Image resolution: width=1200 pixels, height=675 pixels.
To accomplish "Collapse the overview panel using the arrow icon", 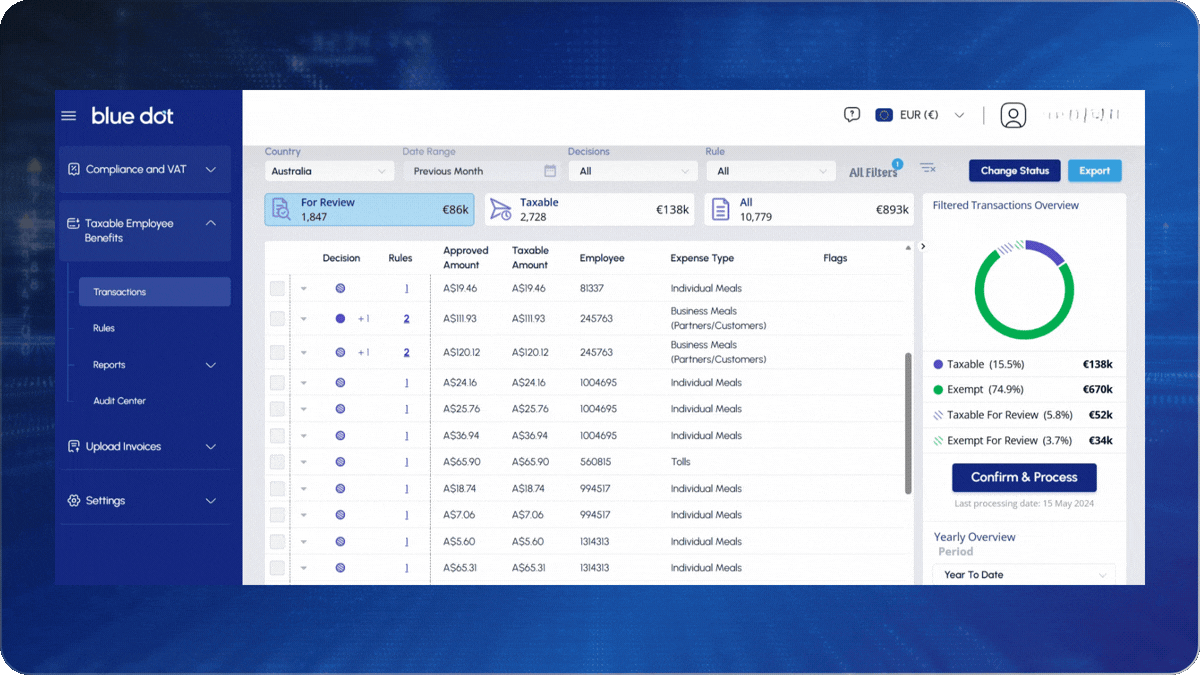I will tap(923, 246).
